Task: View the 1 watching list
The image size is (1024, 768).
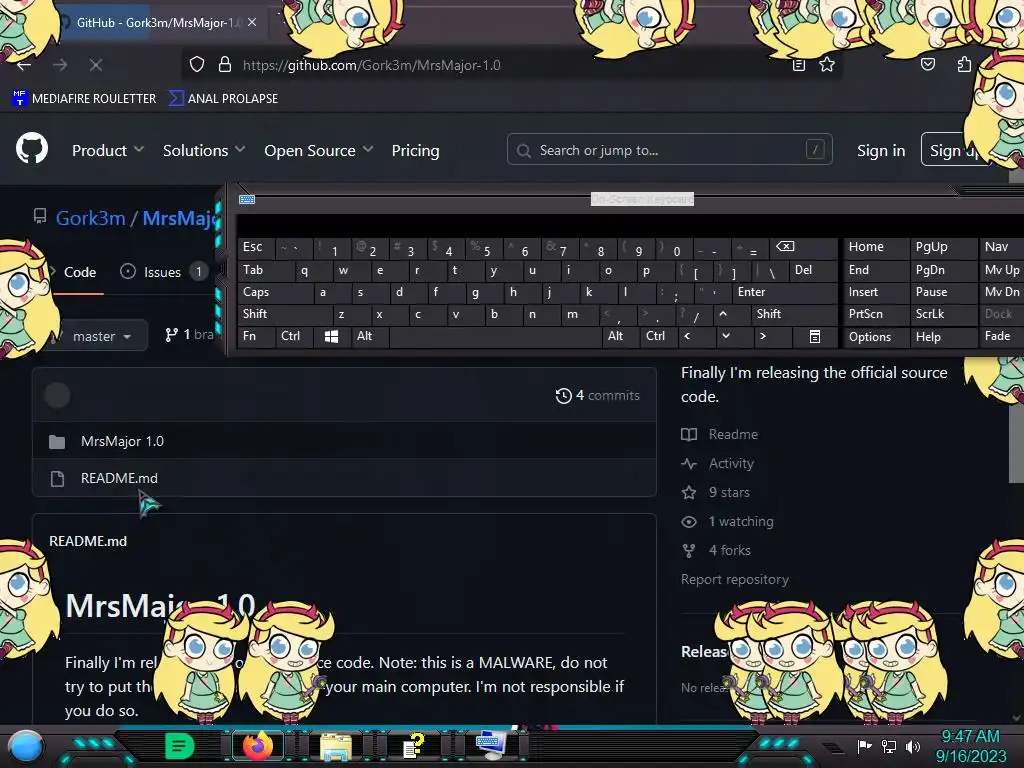Action: [727, 521]
